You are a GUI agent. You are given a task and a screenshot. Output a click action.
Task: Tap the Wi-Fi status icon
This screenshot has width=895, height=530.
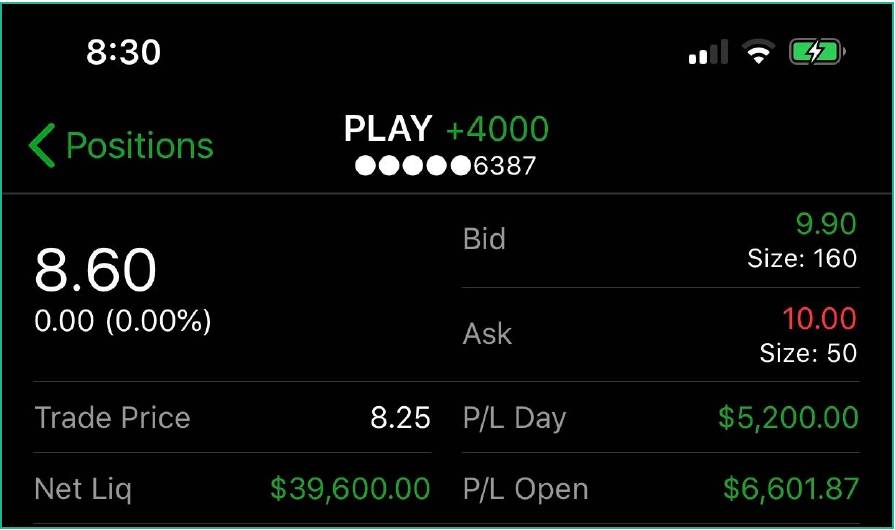pyautogui.click(x=759, y=52)
